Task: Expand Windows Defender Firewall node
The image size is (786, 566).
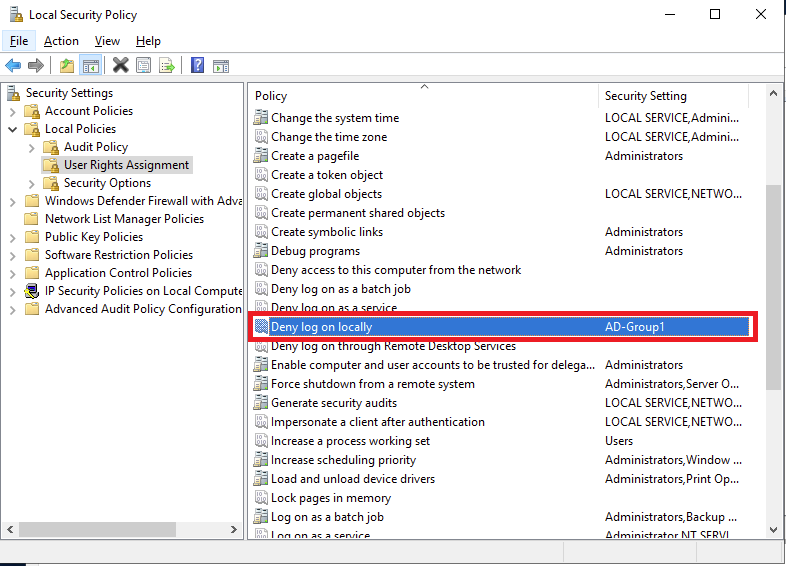Action: click(13, 202)
